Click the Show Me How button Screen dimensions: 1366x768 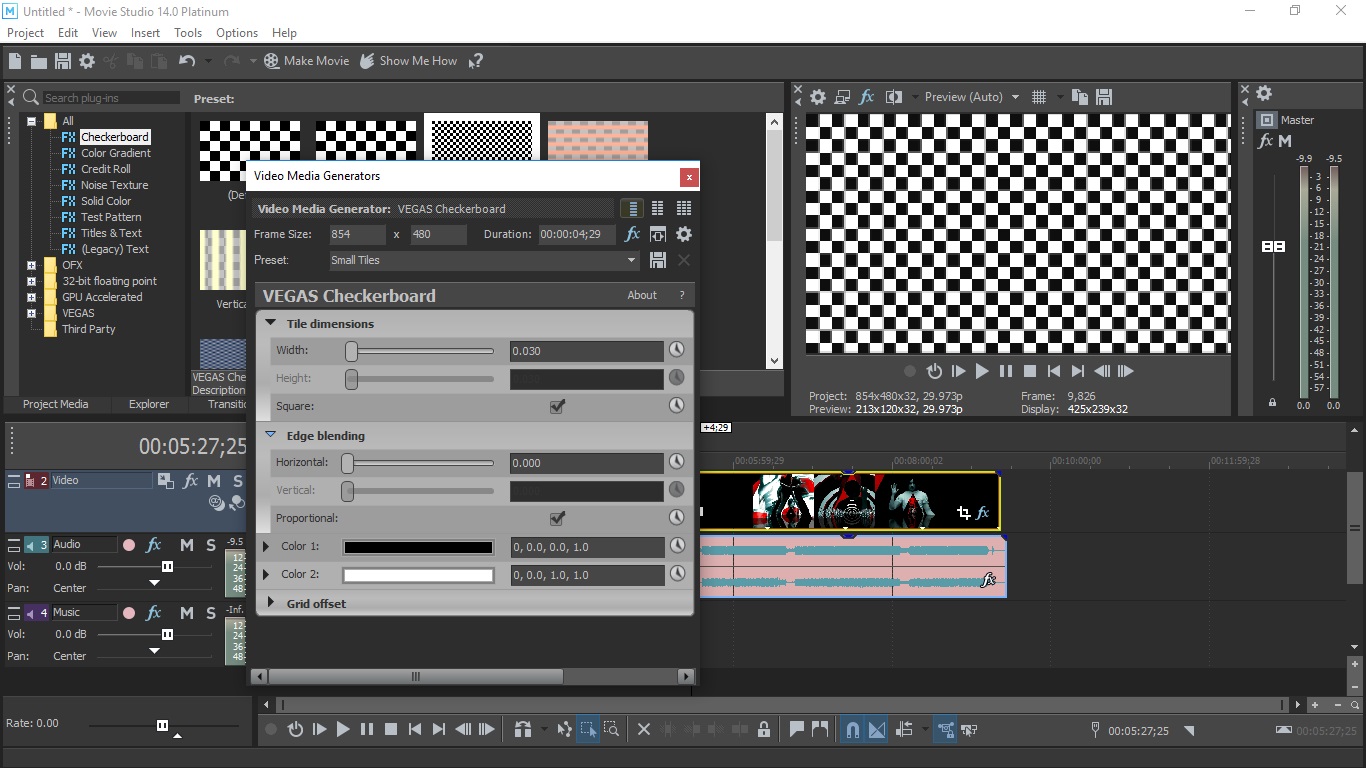(x=409, y=61)
